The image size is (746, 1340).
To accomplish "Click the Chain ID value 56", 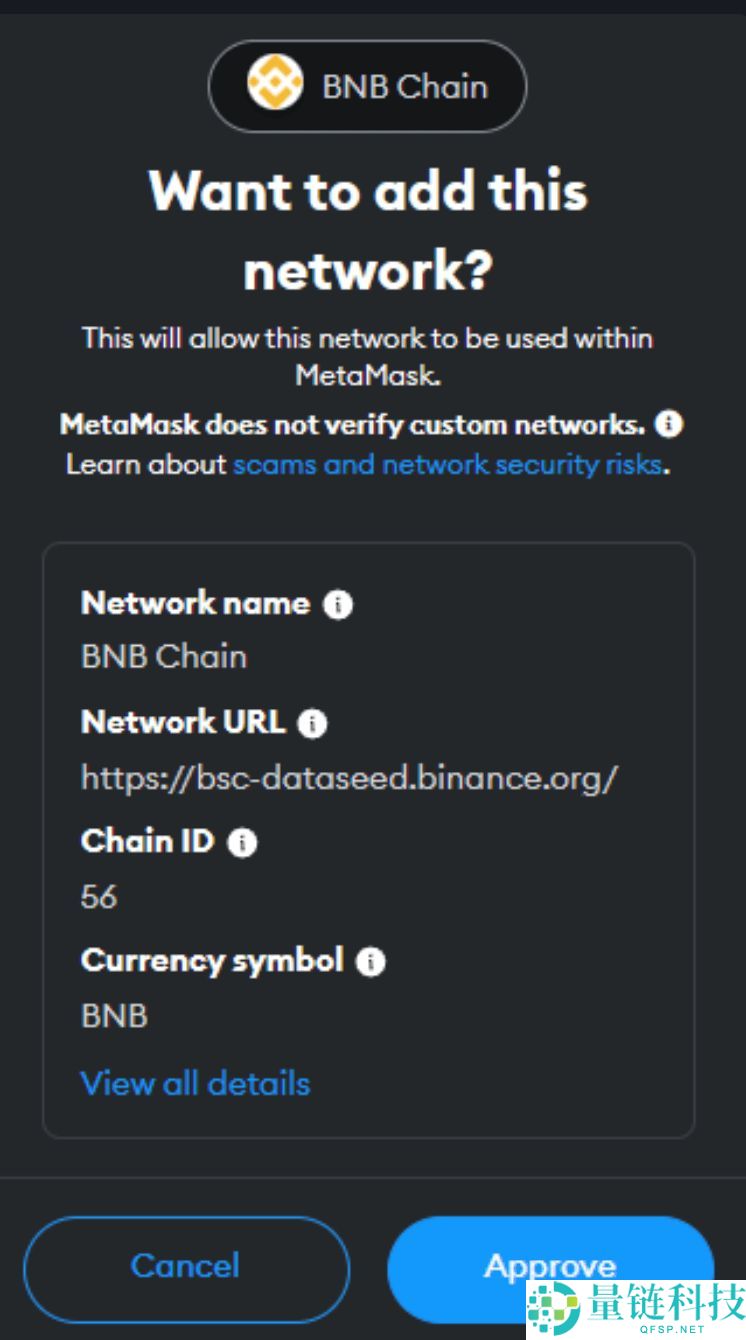I will click(x=98, y=897).
